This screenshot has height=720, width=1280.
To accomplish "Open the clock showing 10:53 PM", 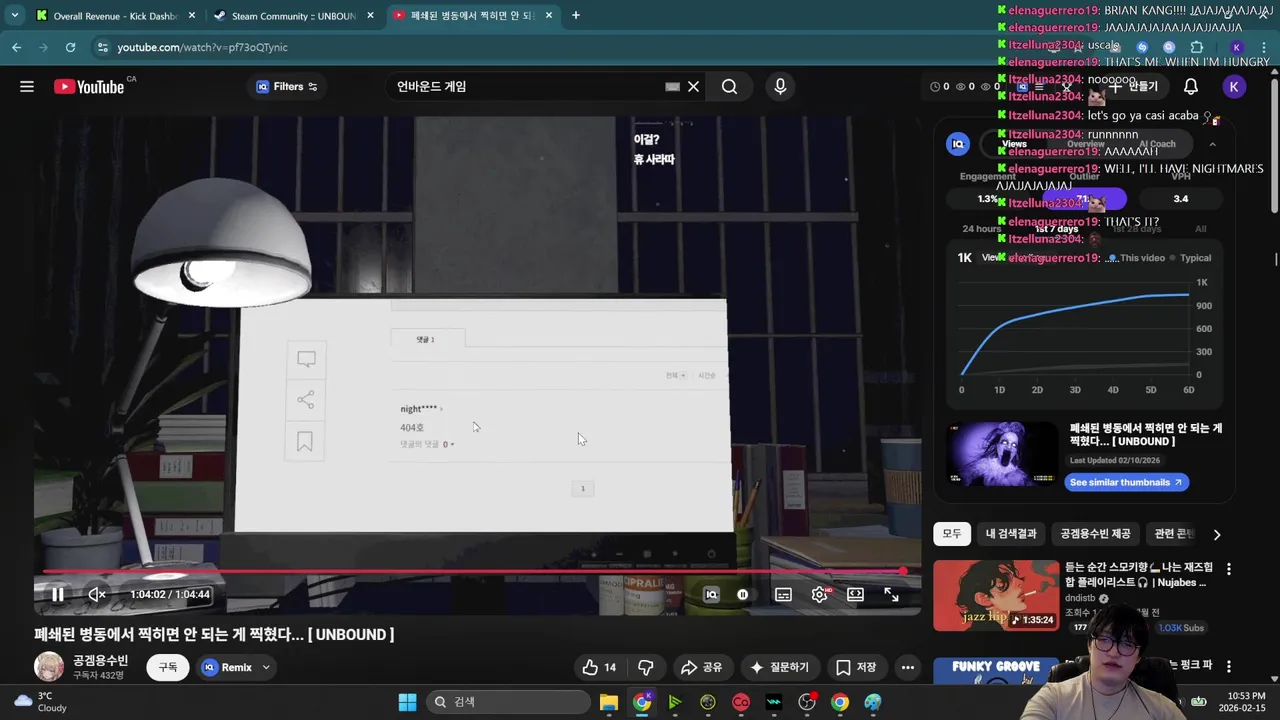I will pos(1244,702).
